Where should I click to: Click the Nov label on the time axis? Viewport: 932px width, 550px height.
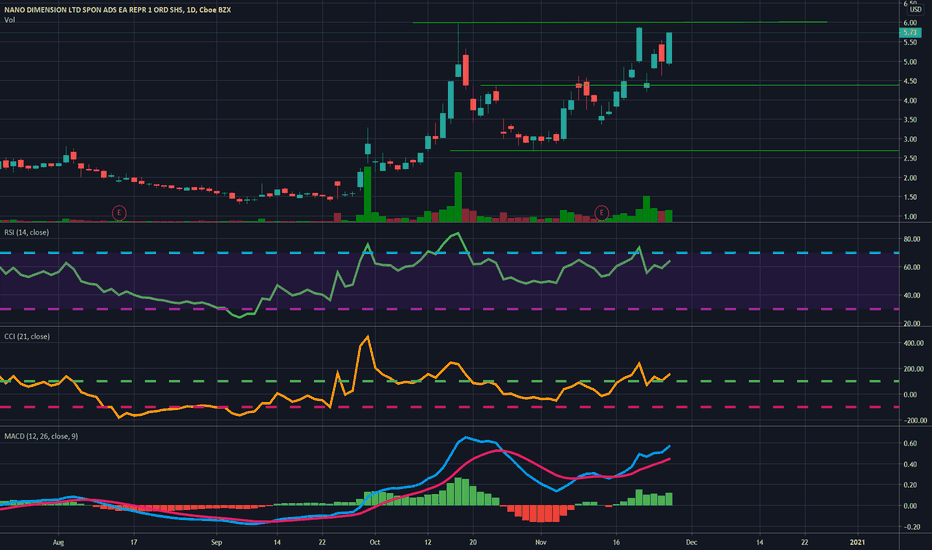[540, 542]
